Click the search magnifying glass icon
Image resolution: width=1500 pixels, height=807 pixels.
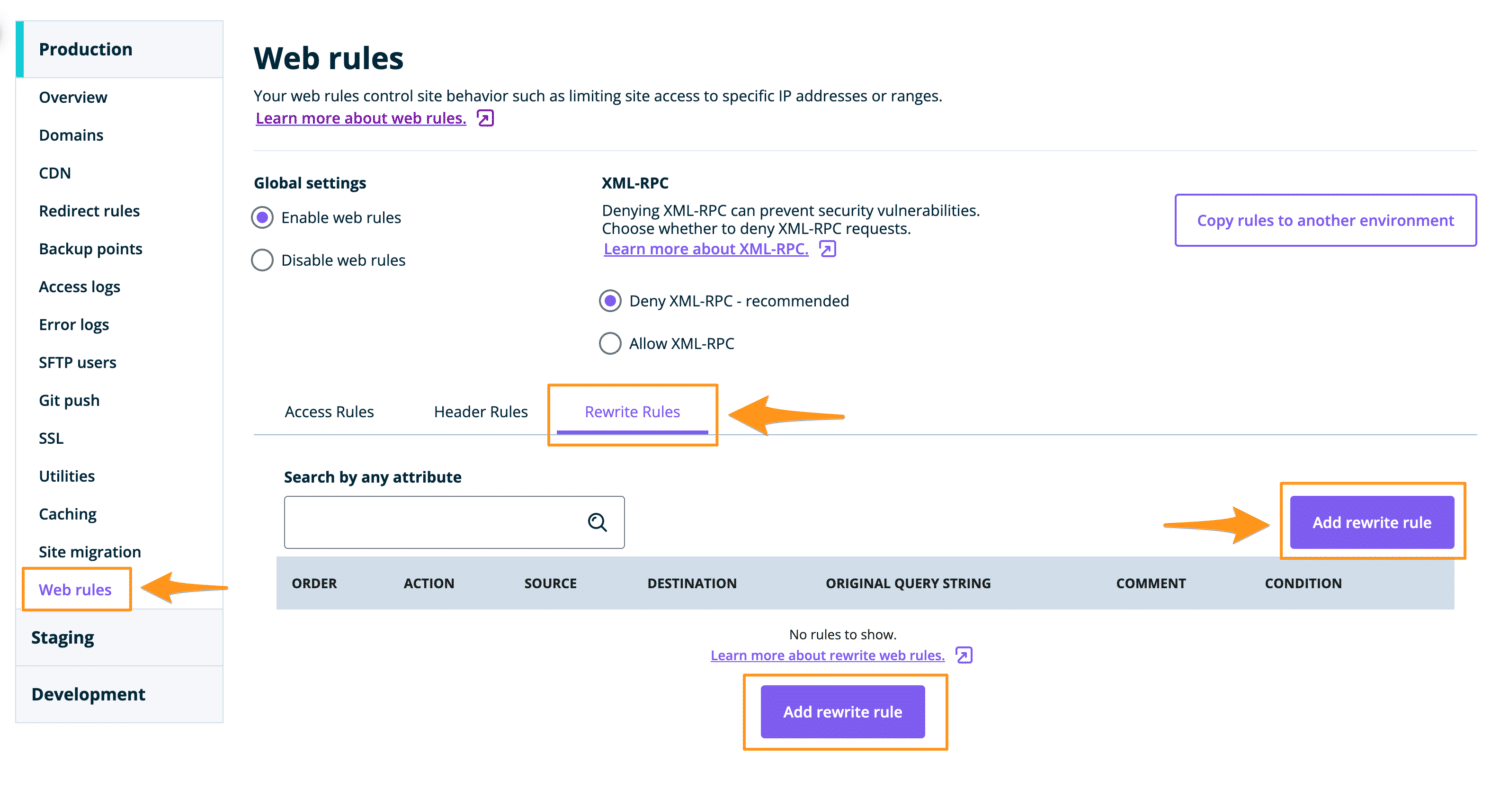click(x=597, y=522)
